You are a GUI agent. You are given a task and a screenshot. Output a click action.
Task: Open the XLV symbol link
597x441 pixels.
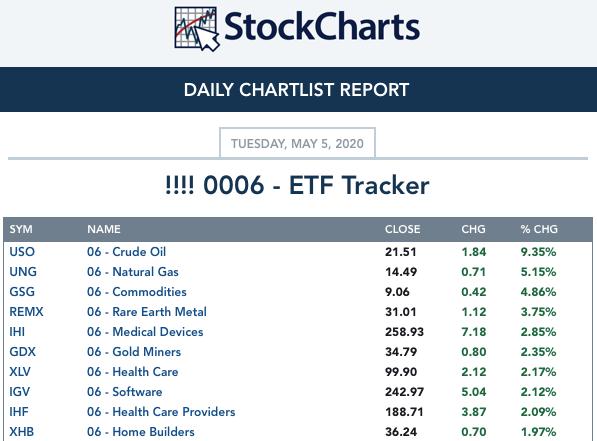[20, 372]
